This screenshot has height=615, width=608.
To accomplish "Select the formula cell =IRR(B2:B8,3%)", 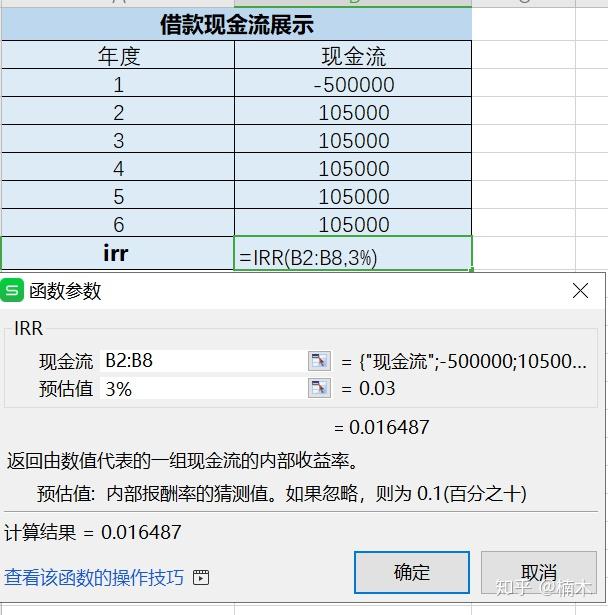I will point(353,253).
